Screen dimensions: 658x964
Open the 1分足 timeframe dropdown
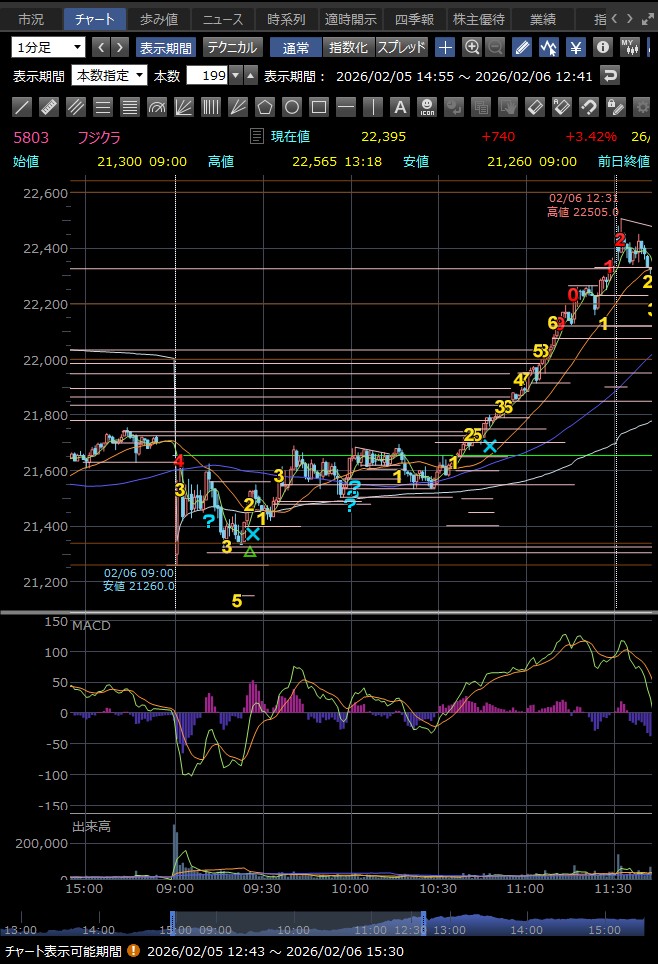[x=49, y=47]
